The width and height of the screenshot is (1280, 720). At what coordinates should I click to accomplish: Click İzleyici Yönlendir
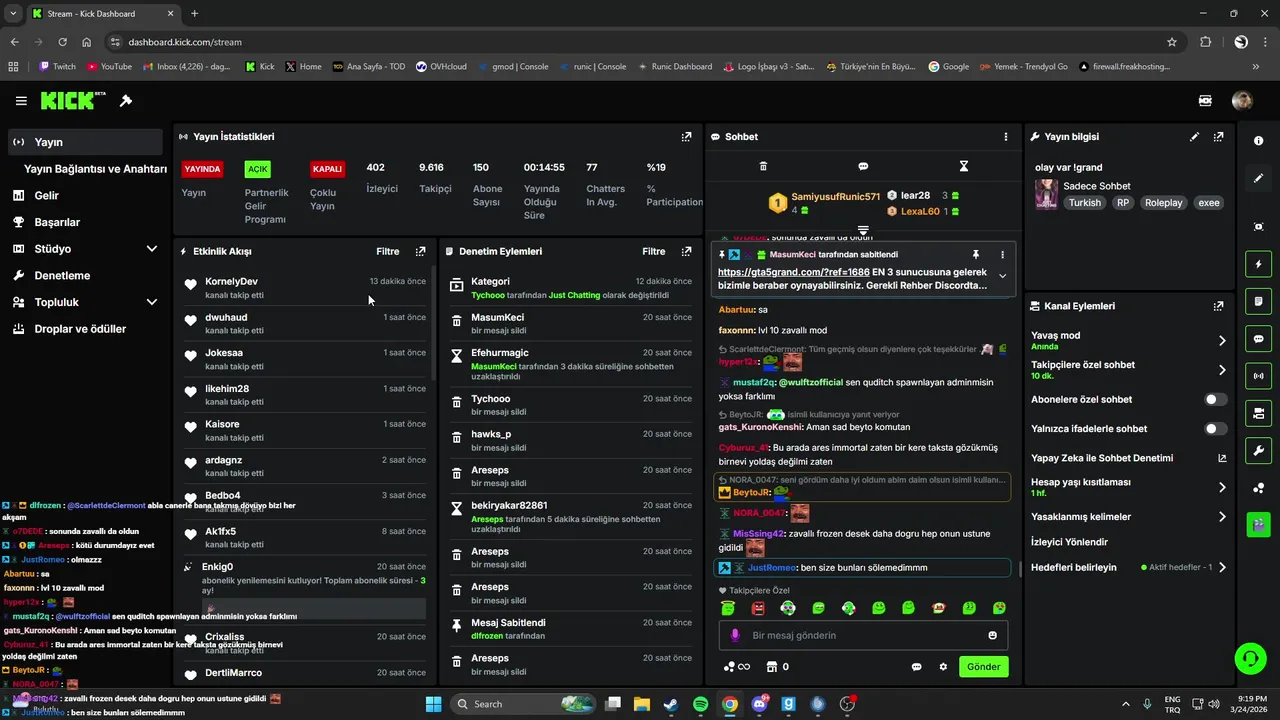(x=1069, y=542)
